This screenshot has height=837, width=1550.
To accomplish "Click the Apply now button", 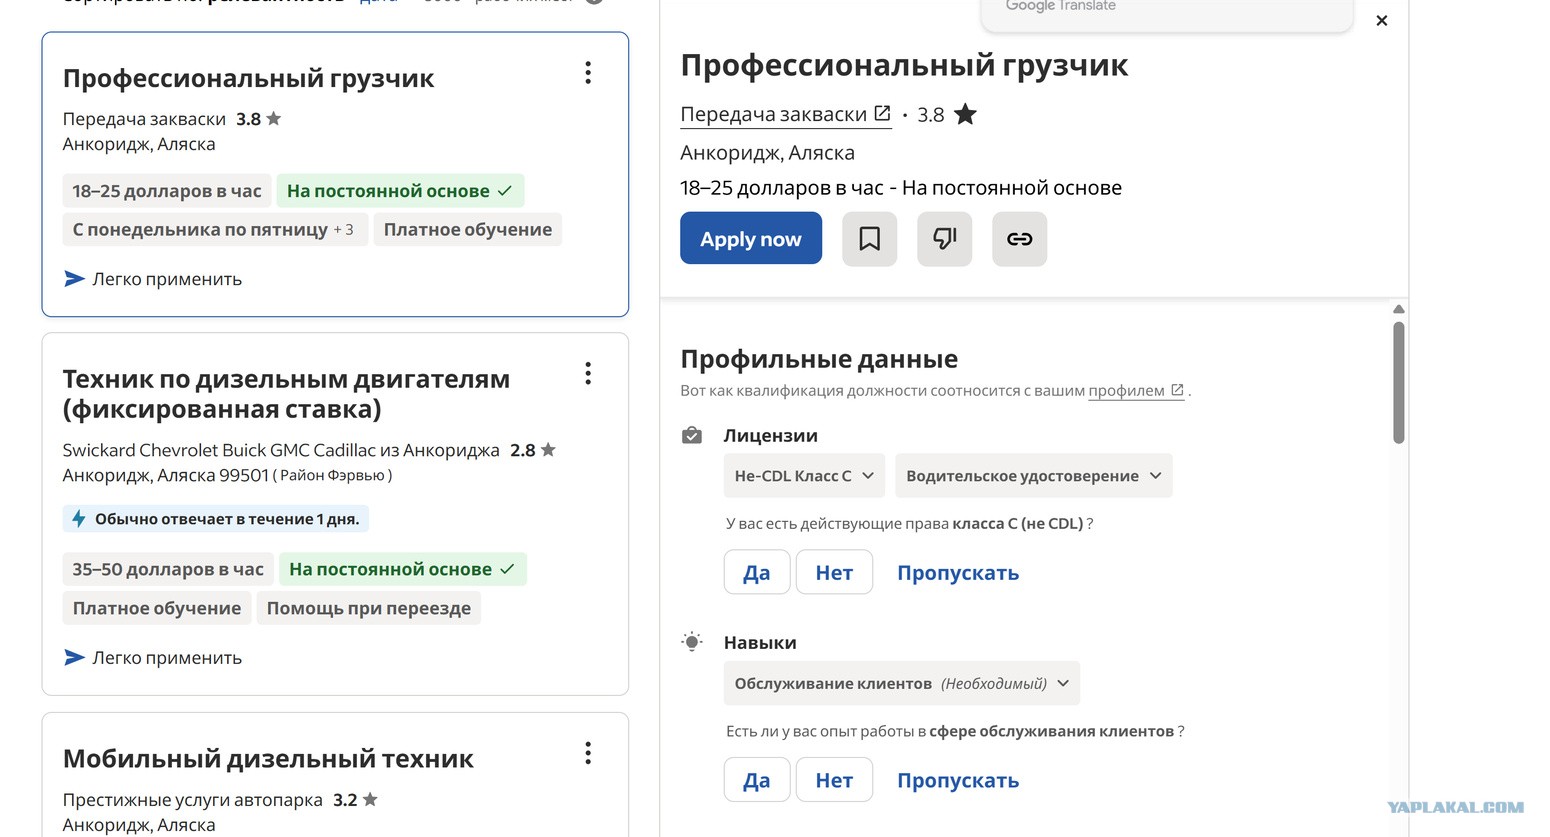I will pyautogui.click(x=751, y=239).
